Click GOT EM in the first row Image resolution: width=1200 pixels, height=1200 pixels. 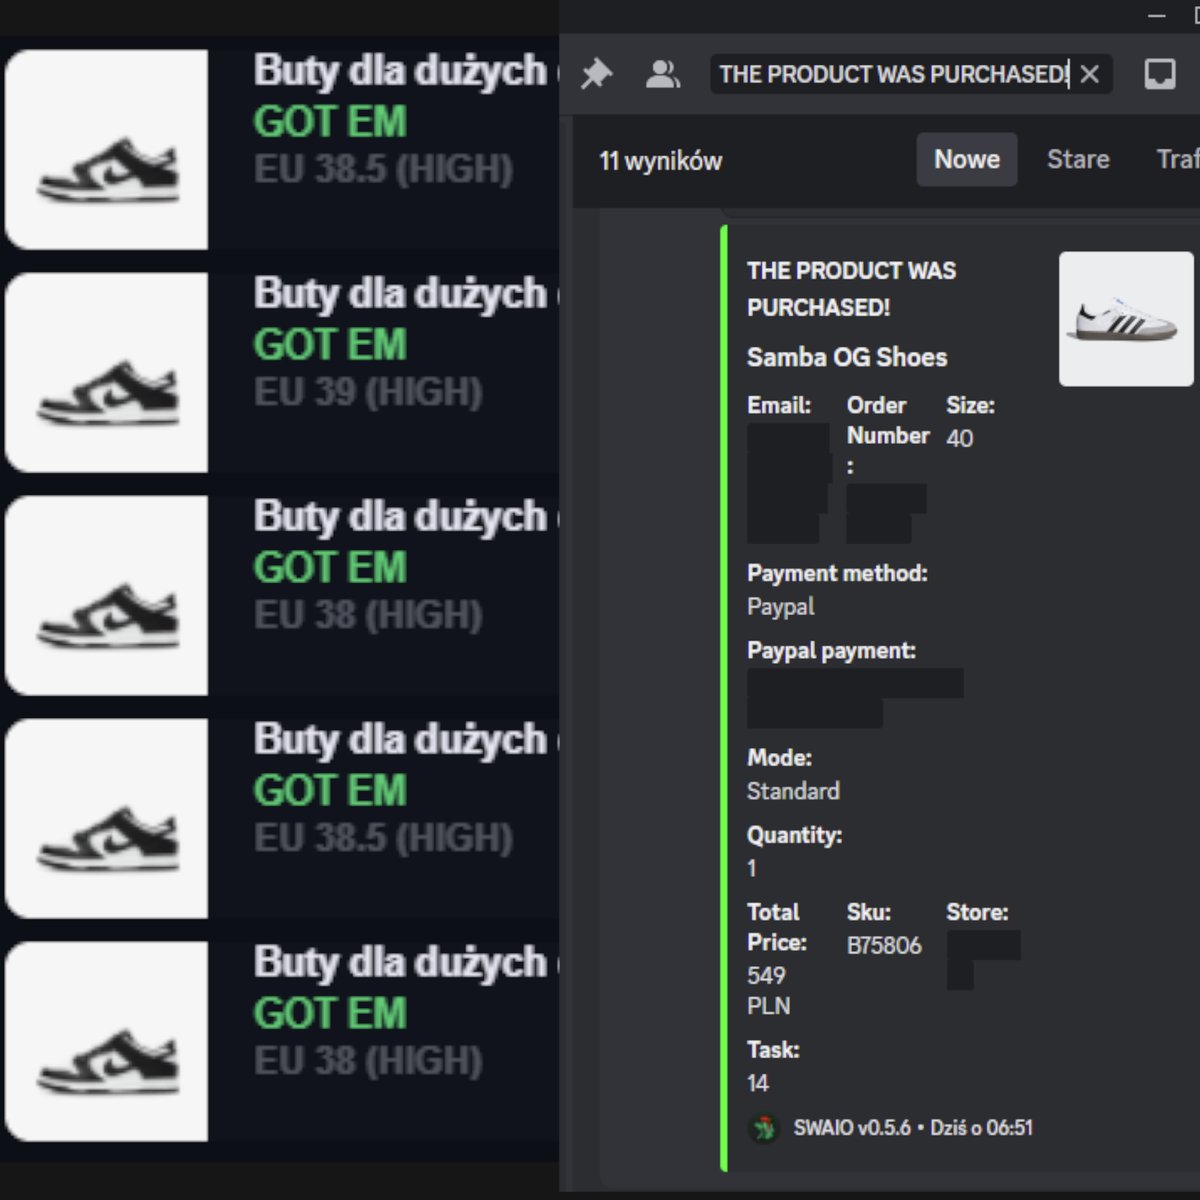click(330, 122)
